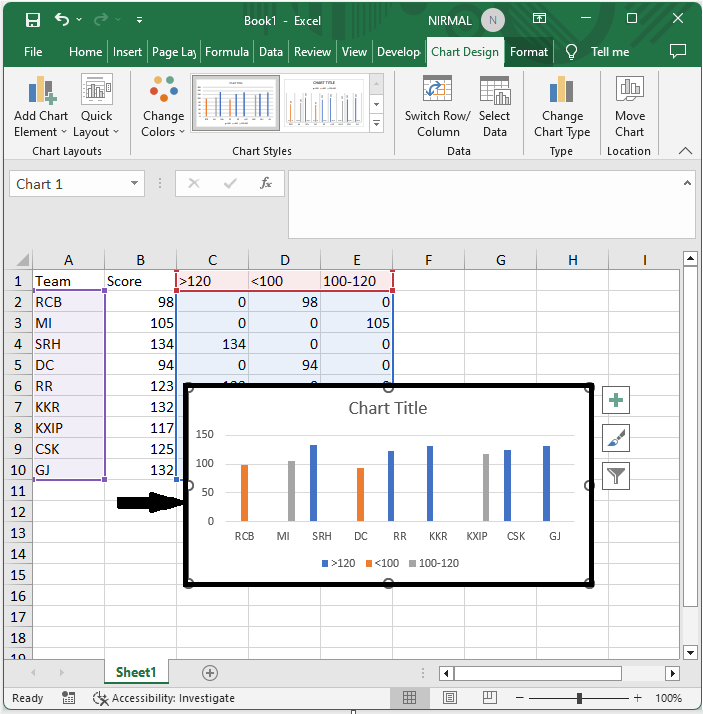This screenshot has height=714, width=703.
Task: Collapse the ribbon with the chevron
Action: click(685, 151)
